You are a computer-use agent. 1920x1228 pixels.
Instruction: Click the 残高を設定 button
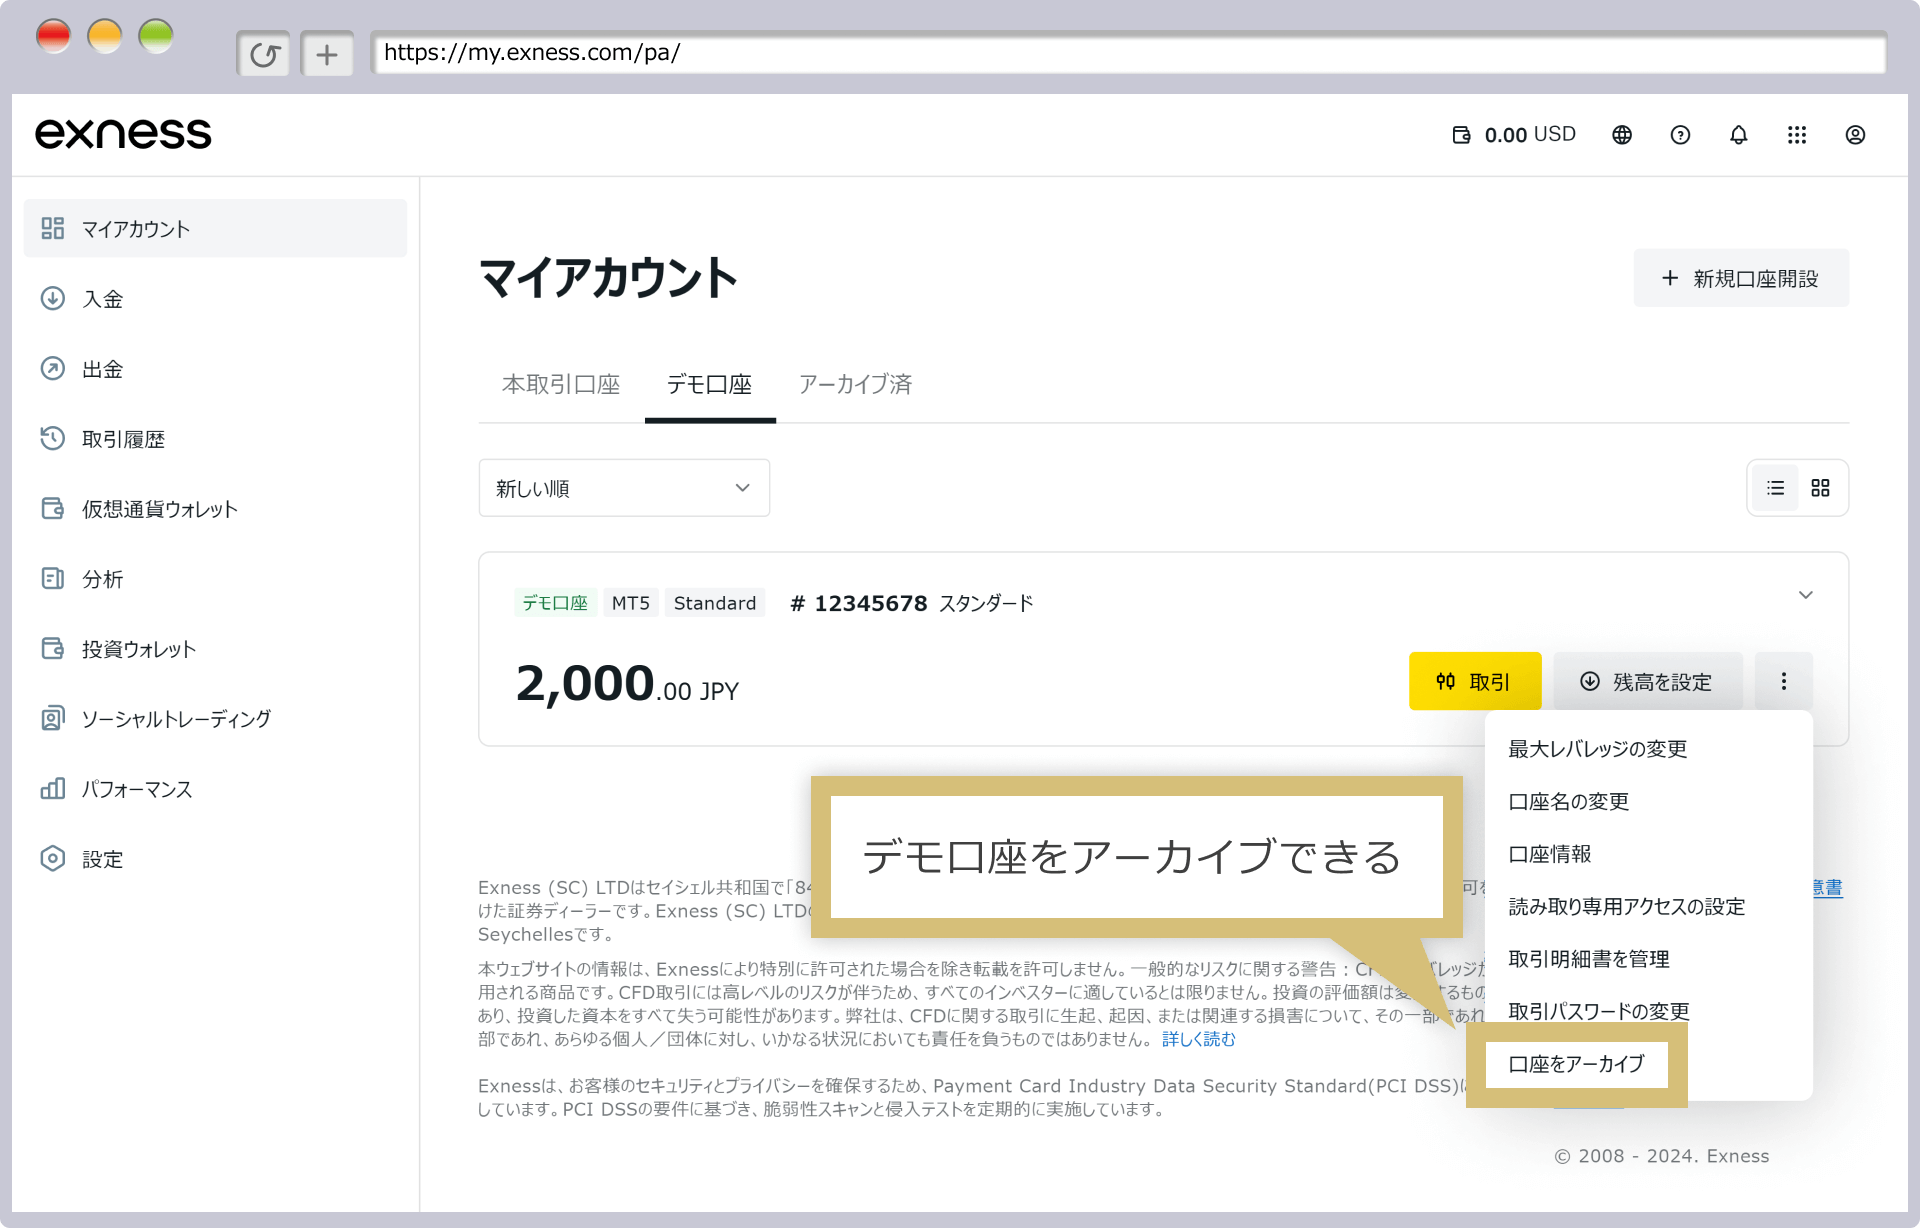(x=1647, y=681)
